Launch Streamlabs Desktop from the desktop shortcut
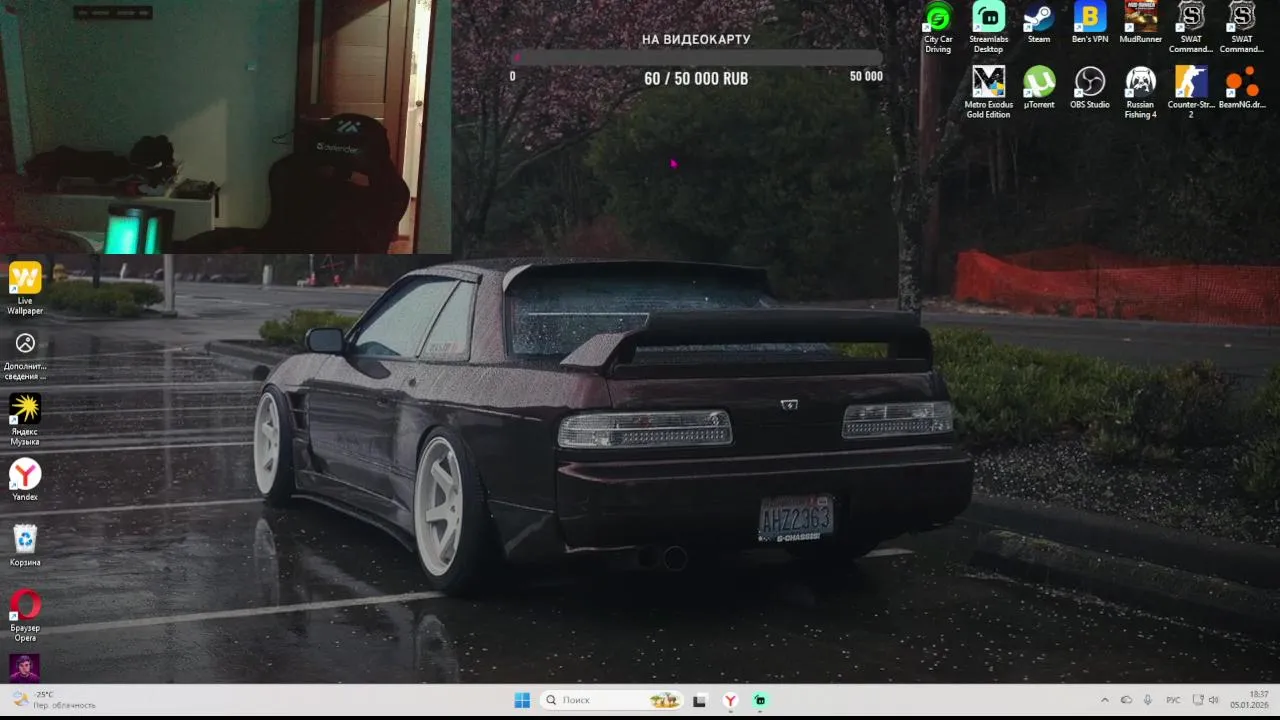 [988, 28]
